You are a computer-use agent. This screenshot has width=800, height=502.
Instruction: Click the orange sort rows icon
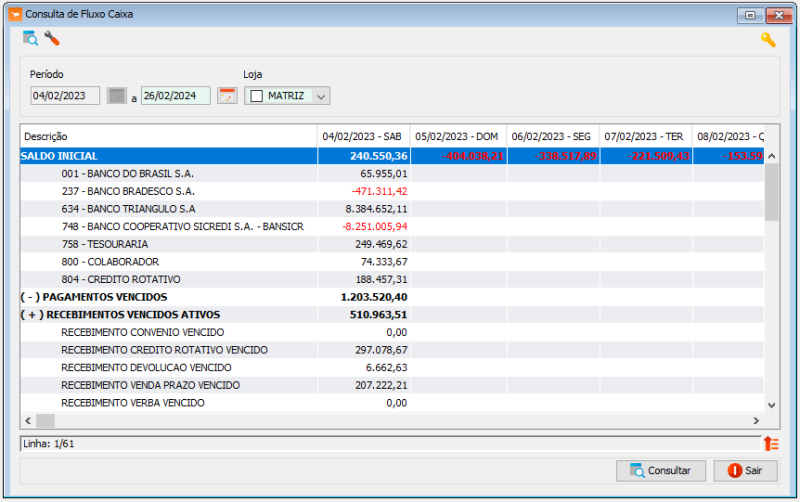771,444
